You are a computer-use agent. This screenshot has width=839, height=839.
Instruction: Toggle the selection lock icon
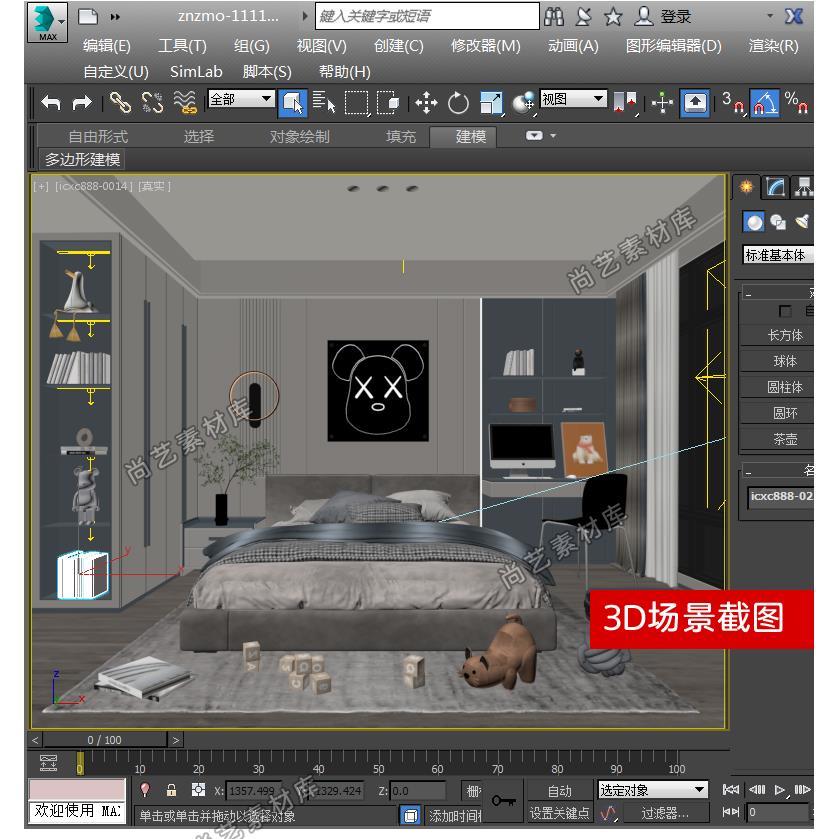[x=171, y=790]
